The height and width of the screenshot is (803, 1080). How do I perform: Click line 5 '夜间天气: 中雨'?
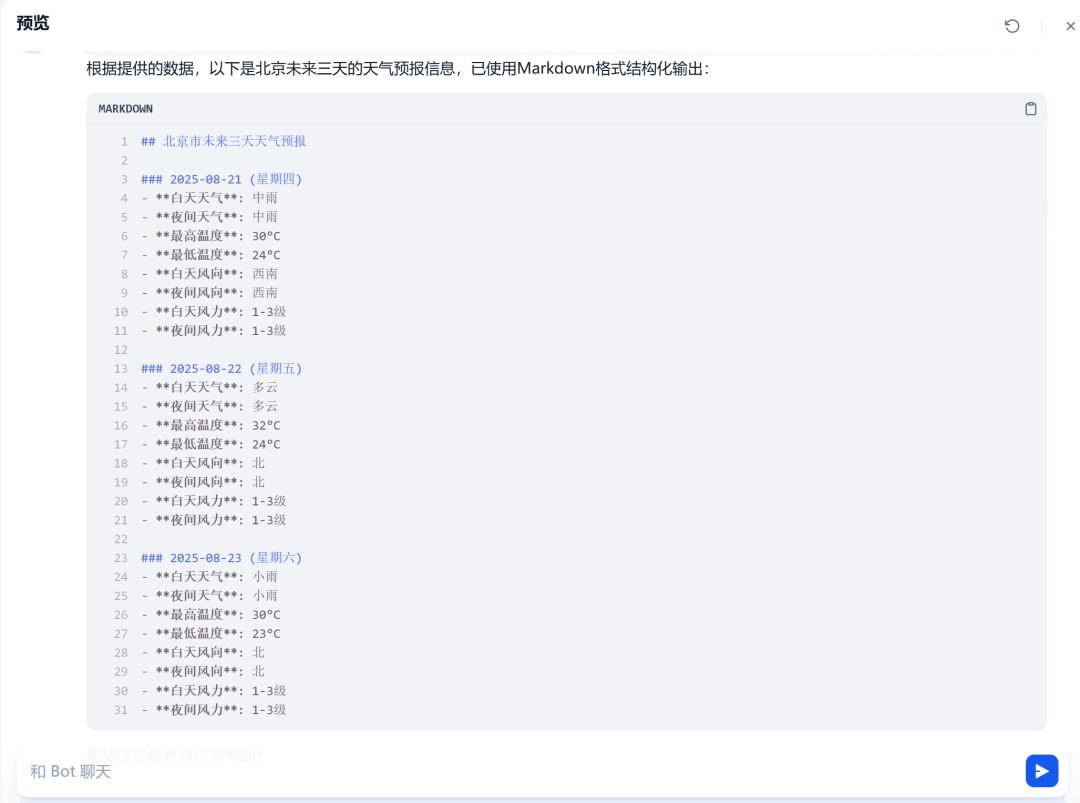tap(209, 217)
